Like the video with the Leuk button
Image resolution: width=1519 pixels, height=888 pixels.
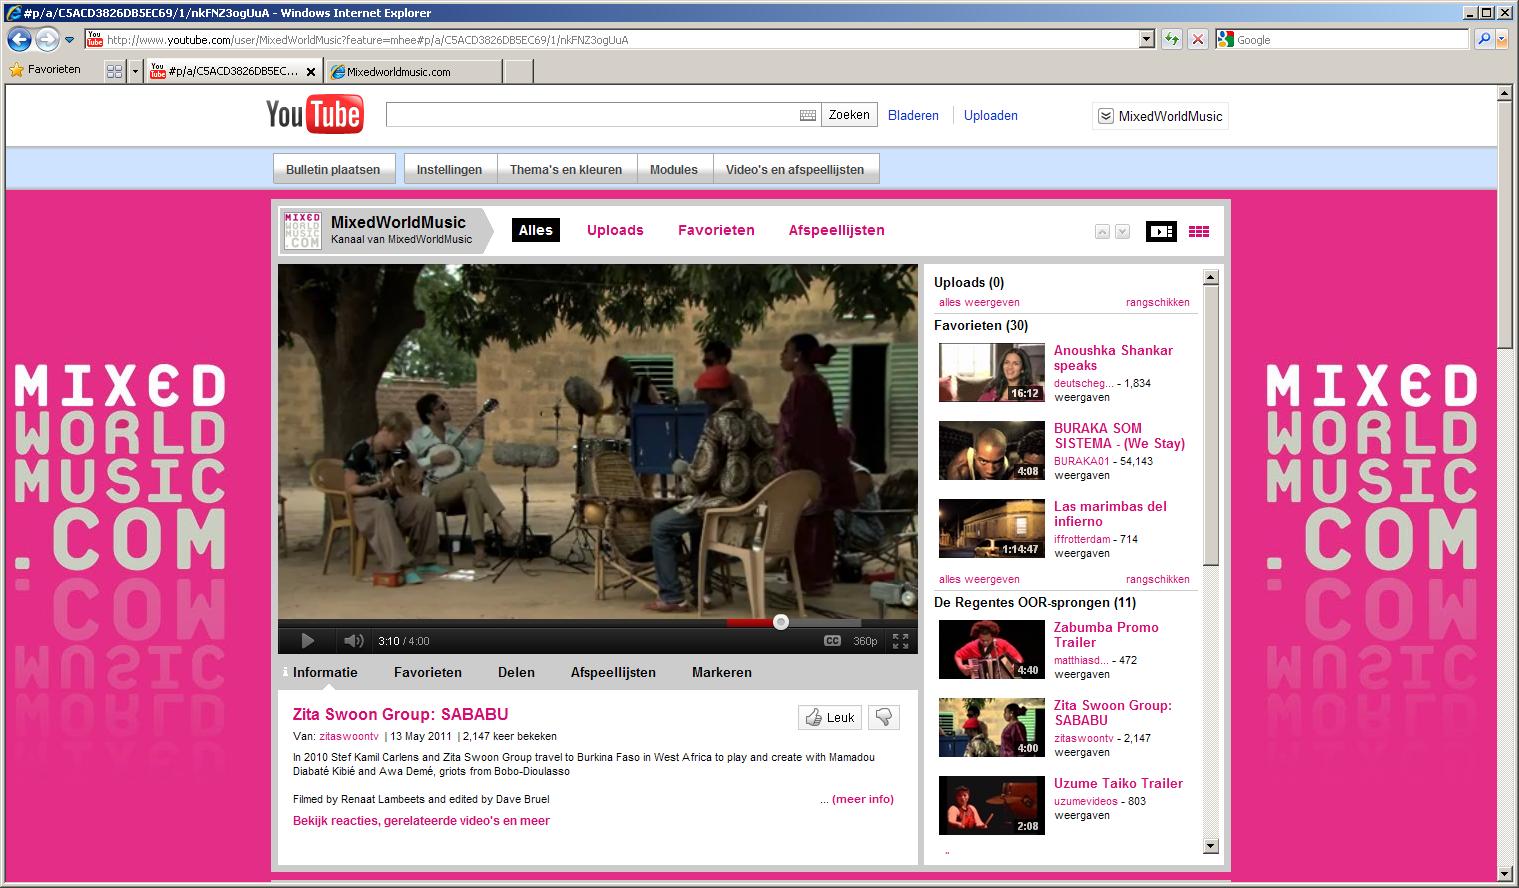(830, 717)
